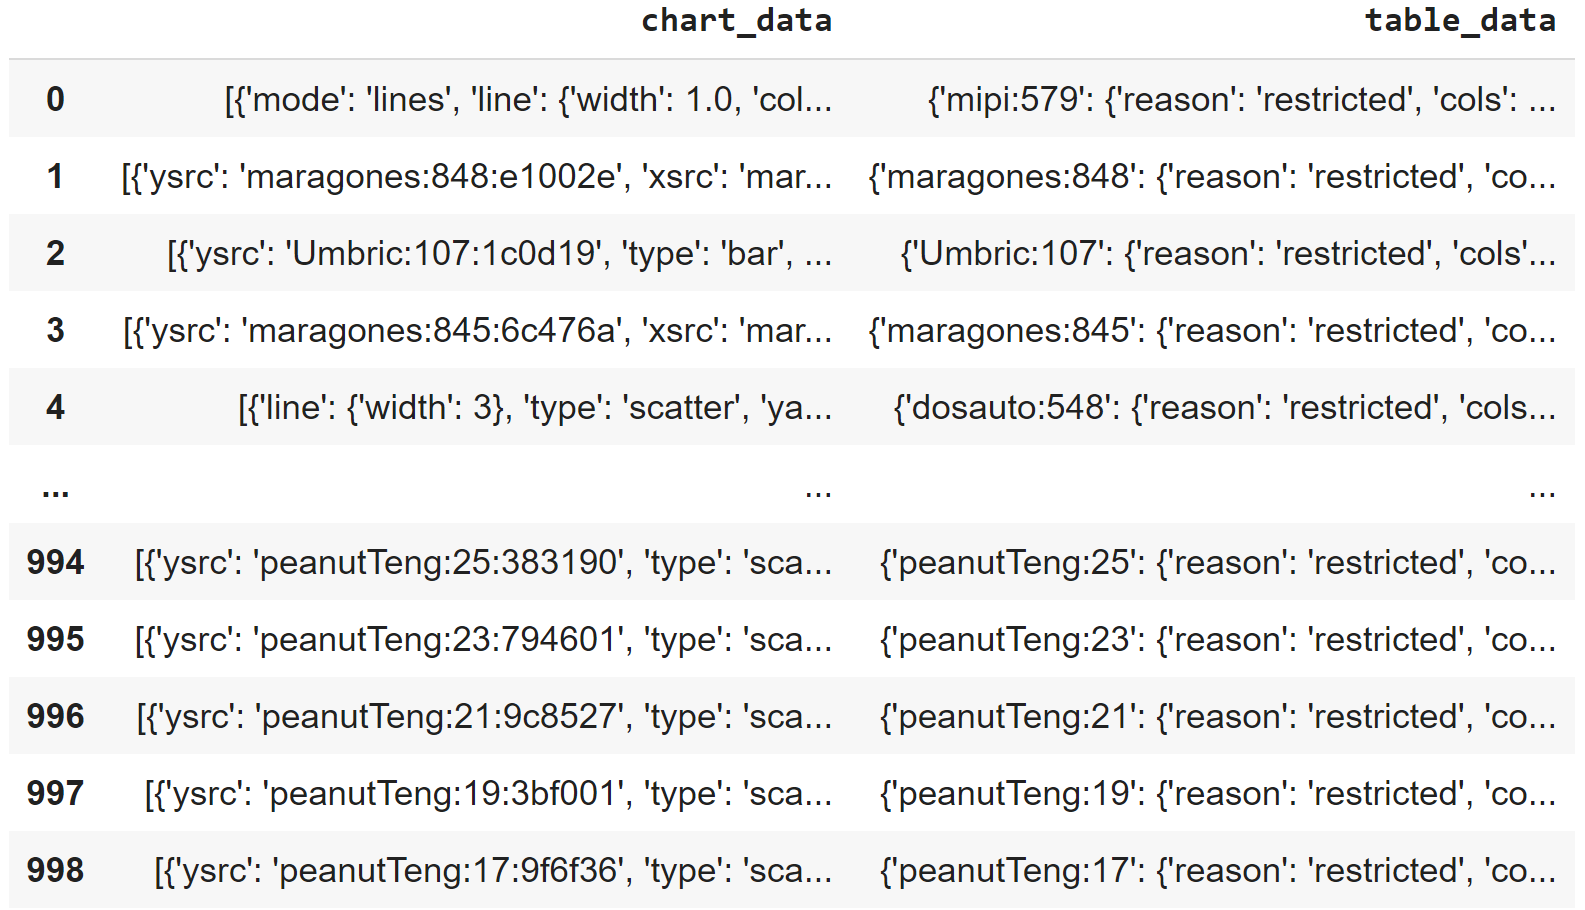Click table_data cell for peanutTeng:17
1585x910 pixels.
coord(1217,870)
